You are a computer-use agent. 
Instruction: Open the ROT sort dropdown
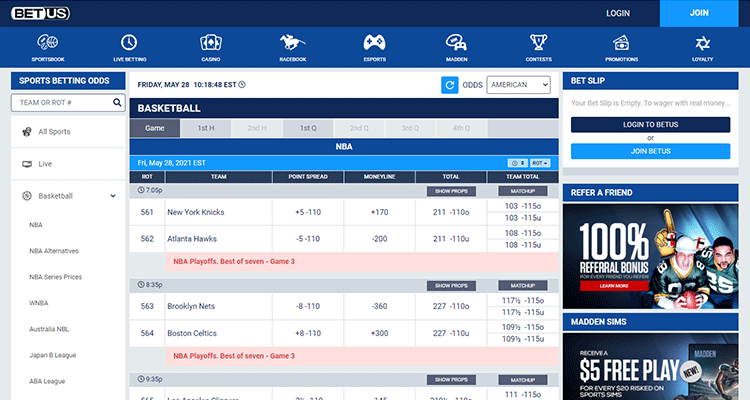(540, 163)
